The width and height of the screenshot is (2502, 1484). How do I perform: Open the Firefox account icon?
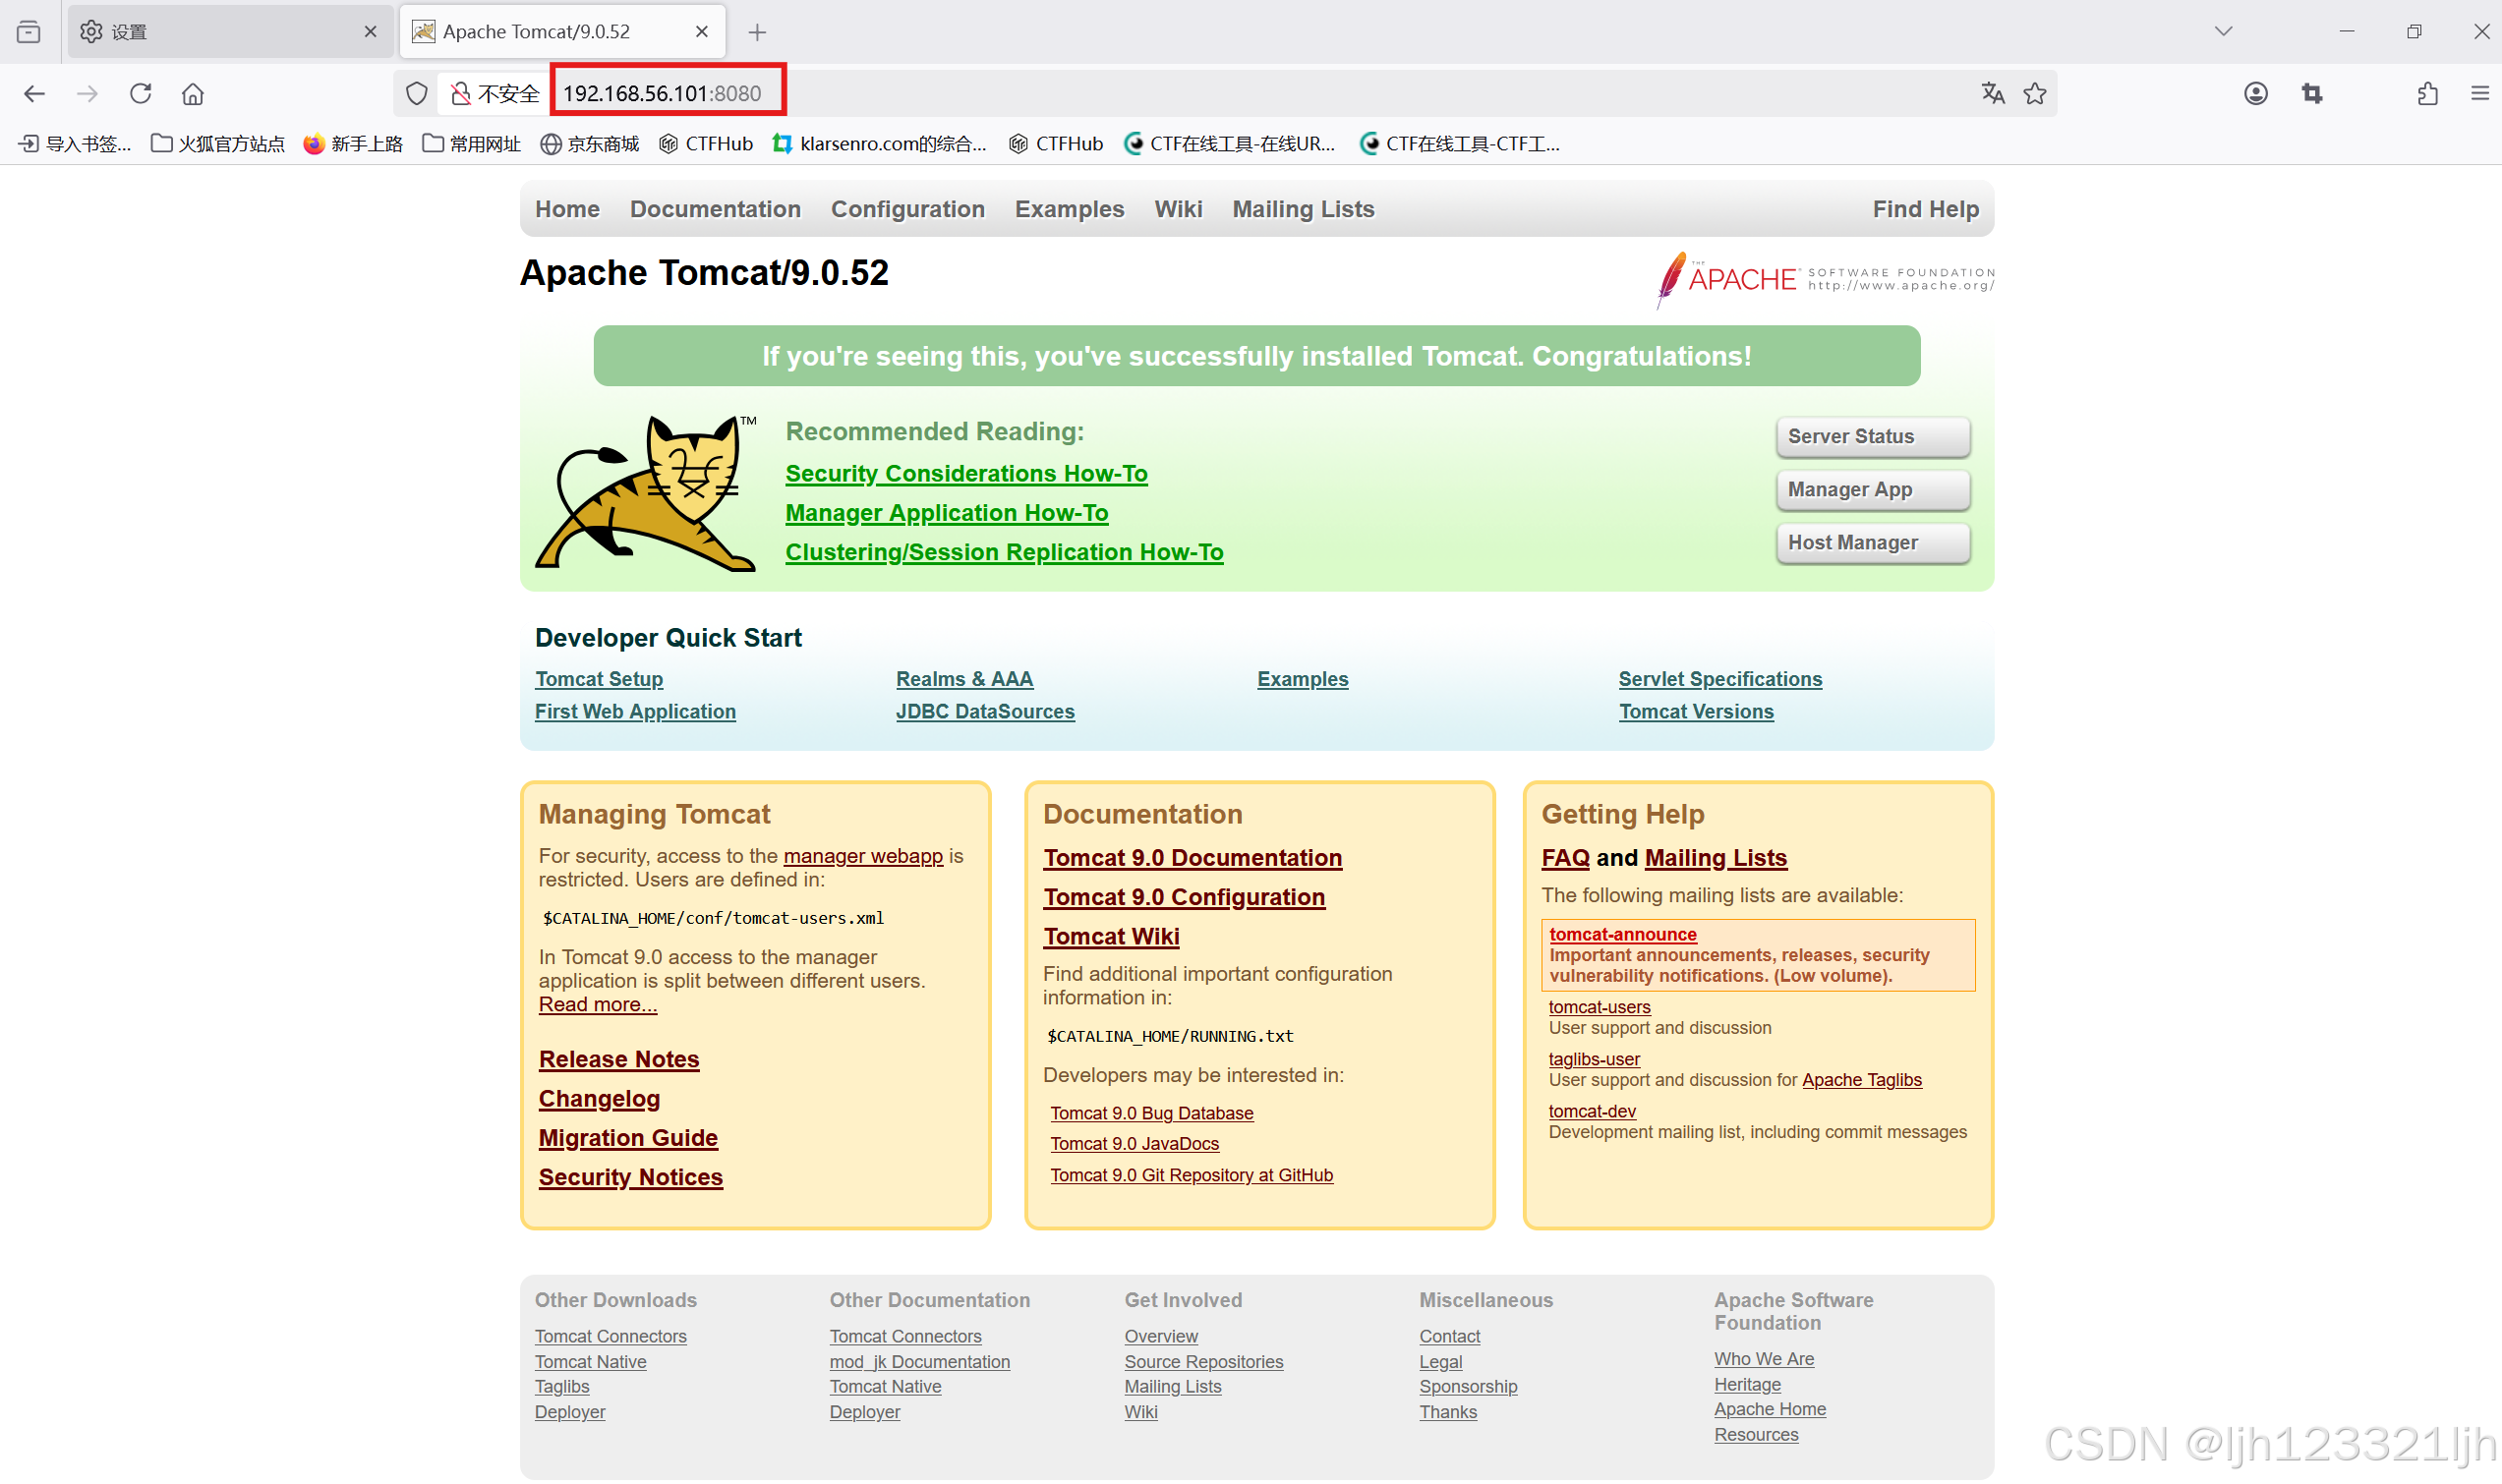2255,93
